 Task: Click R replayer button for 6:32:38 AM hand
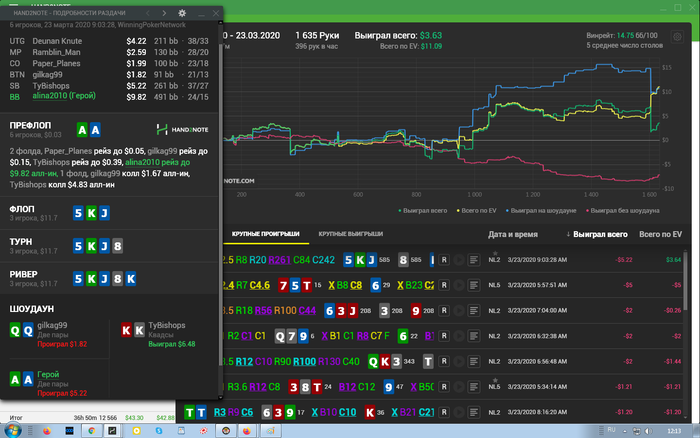click(444, 336)
